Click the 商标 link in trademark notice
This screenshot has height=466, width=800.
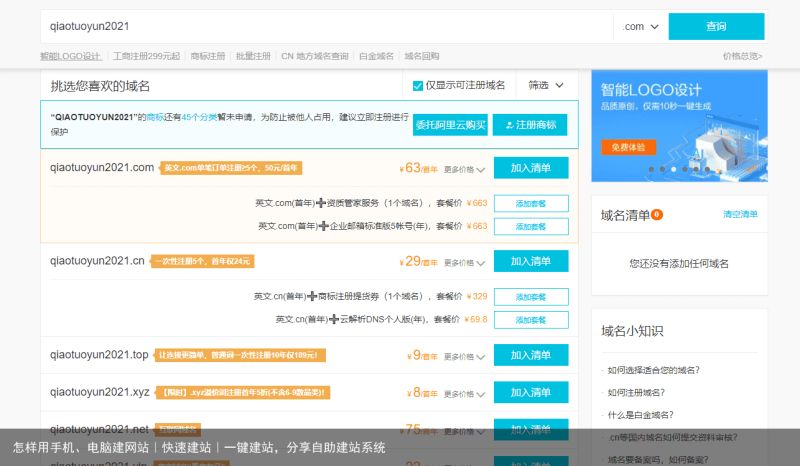click(x=155, y=117)
